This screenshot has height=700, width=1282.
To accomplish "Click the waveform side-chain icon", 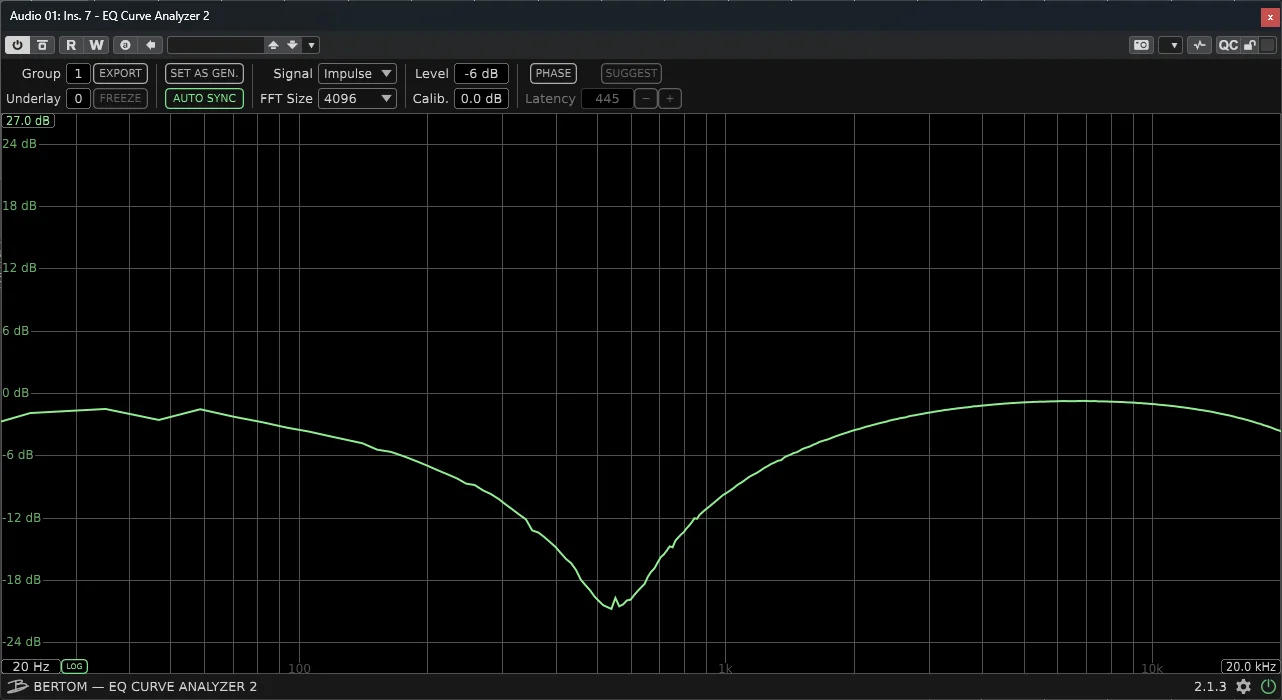I will 1200,45.
